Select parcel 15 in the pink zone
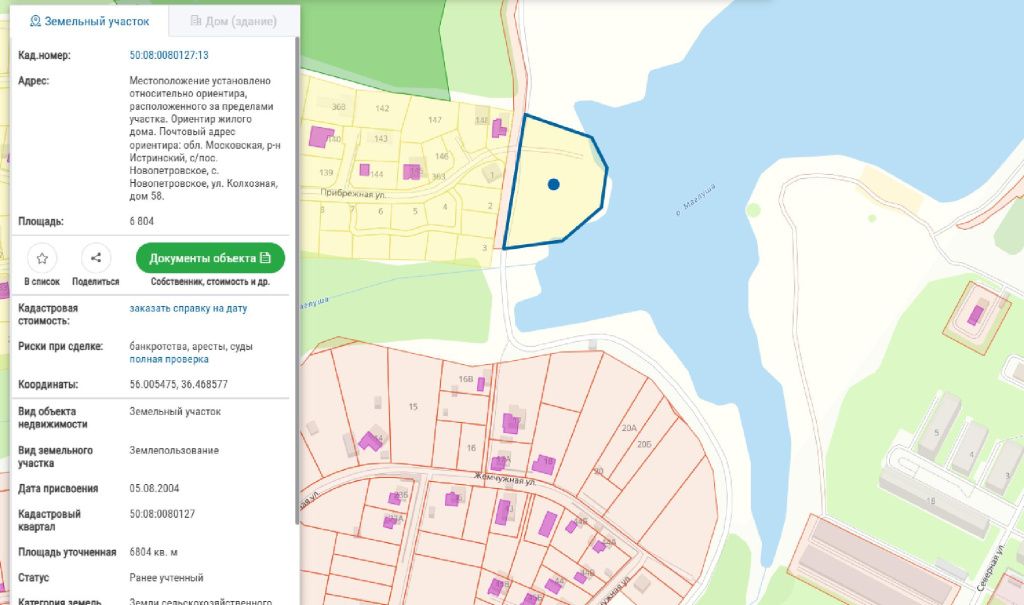Viewport: 1024px width, 605px height. tap(413, 406)
